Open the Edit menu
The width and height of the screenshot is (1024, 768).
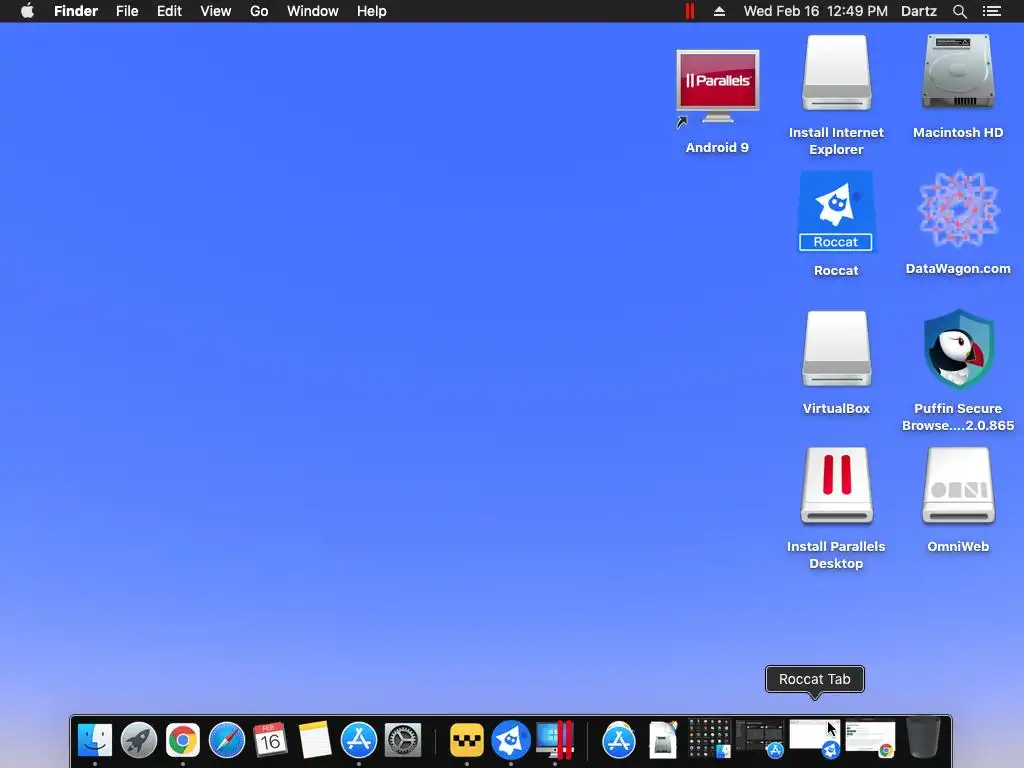coord(169,11)
